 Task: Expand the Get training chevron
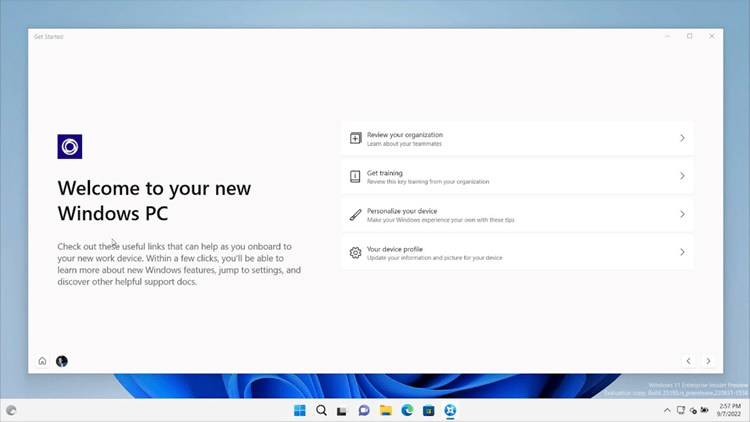tap(682, 176)
